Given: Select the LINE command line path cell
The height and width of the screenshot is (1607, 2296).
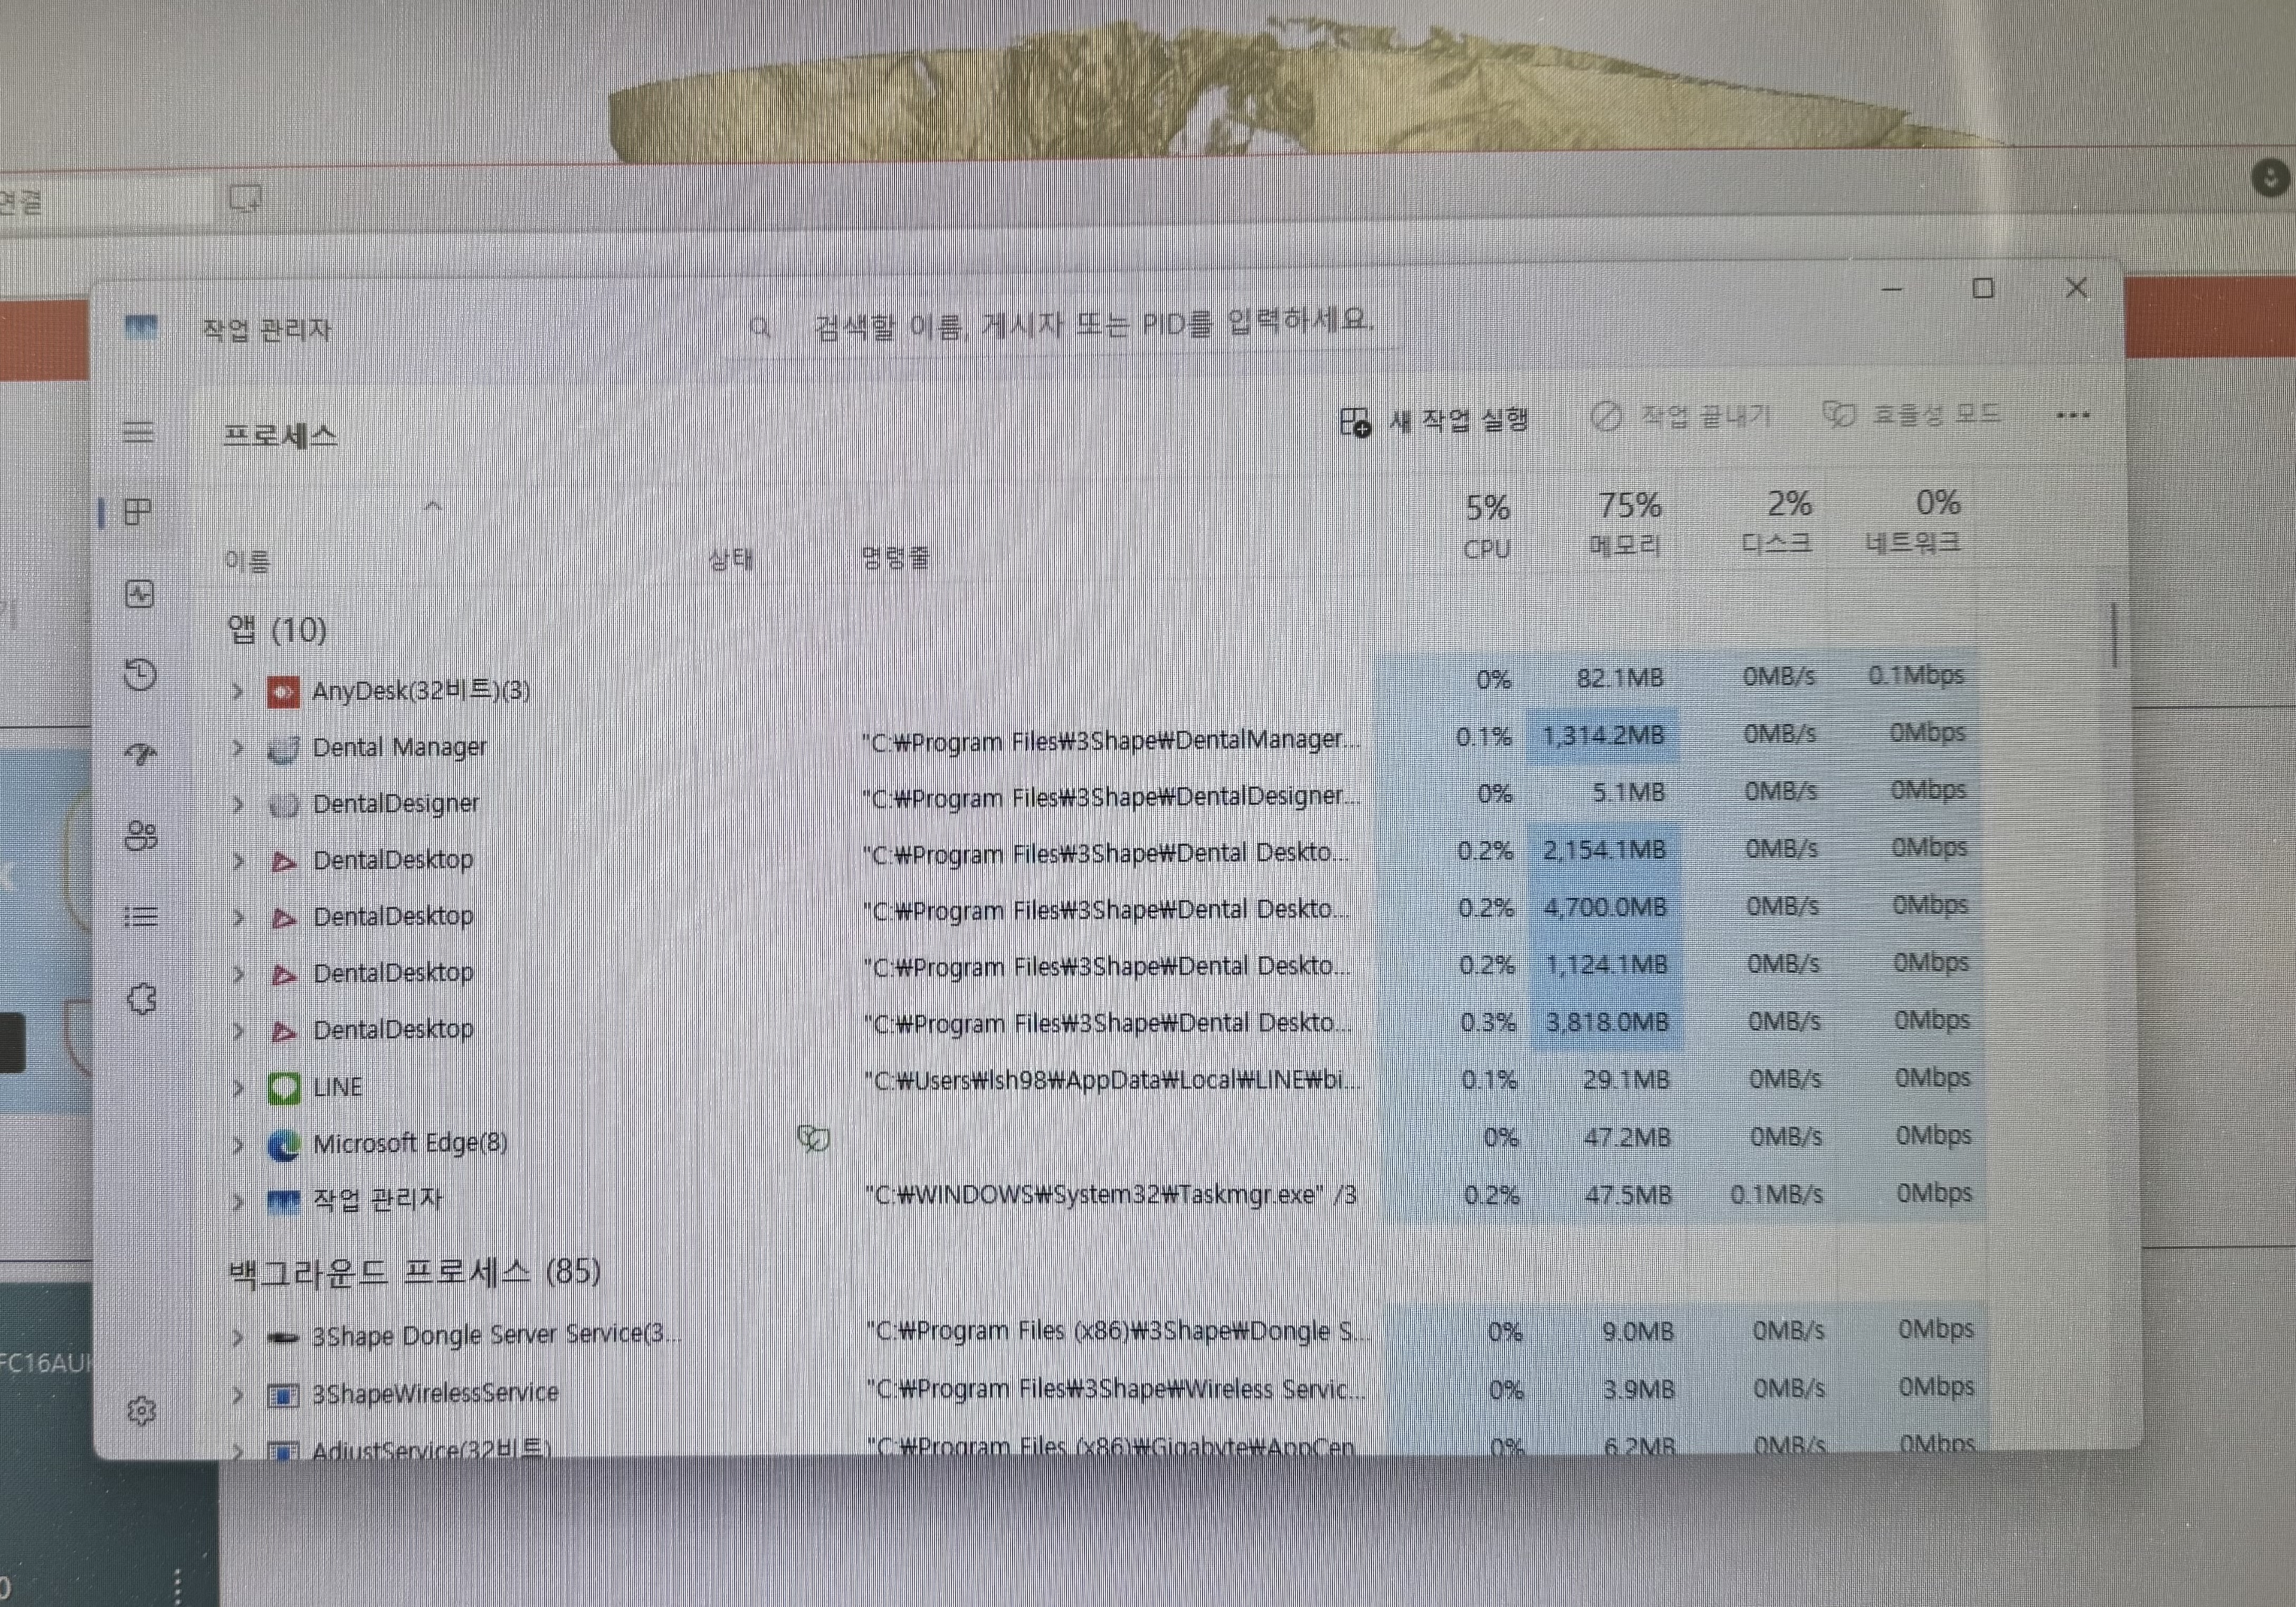Looking at the screenshot, I should click(x=1113, y=1080).
